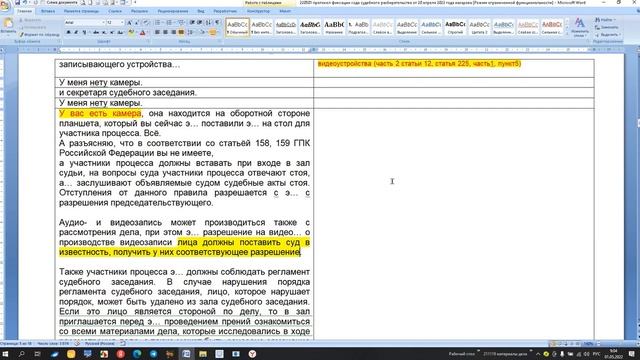Click the Paste (Вставить) icon
This screenshot has height=360, width=640.
tap(8, 24)
